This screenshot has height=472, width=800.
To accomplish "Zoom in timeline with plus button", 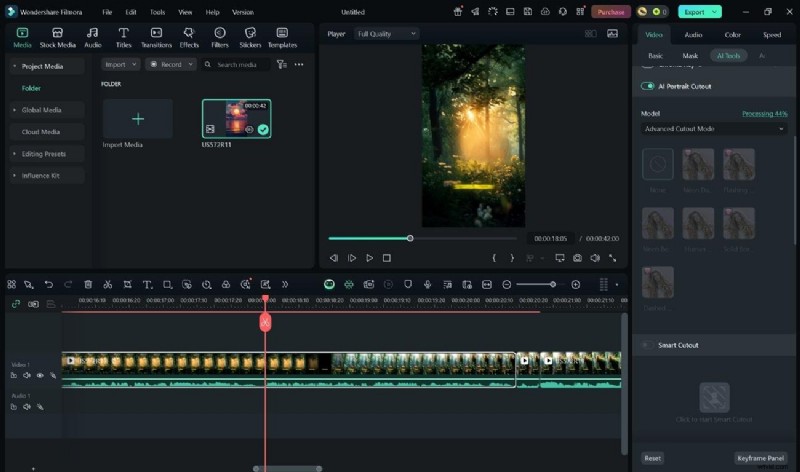I will pos(576,284).
